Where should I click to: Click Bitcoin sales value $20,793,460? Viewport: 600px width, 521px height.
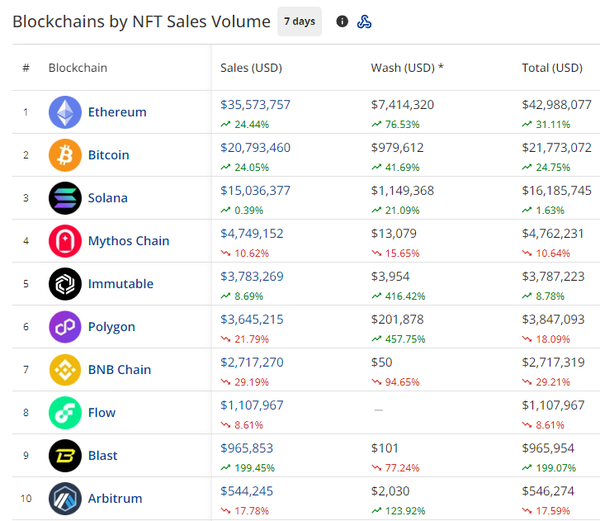click(x=255, y=148)
